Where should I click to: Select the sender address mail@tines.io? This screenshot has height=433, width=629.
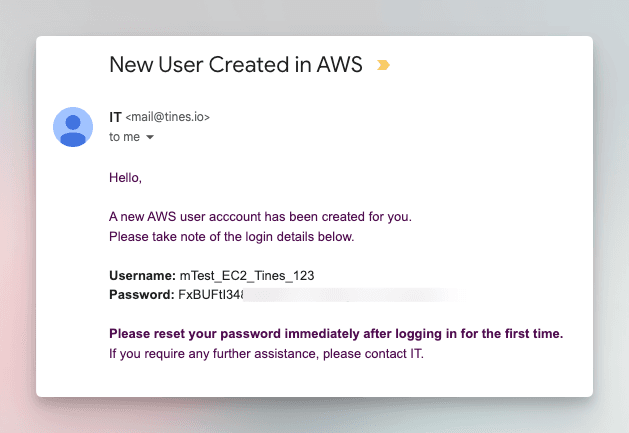point(168,117)
